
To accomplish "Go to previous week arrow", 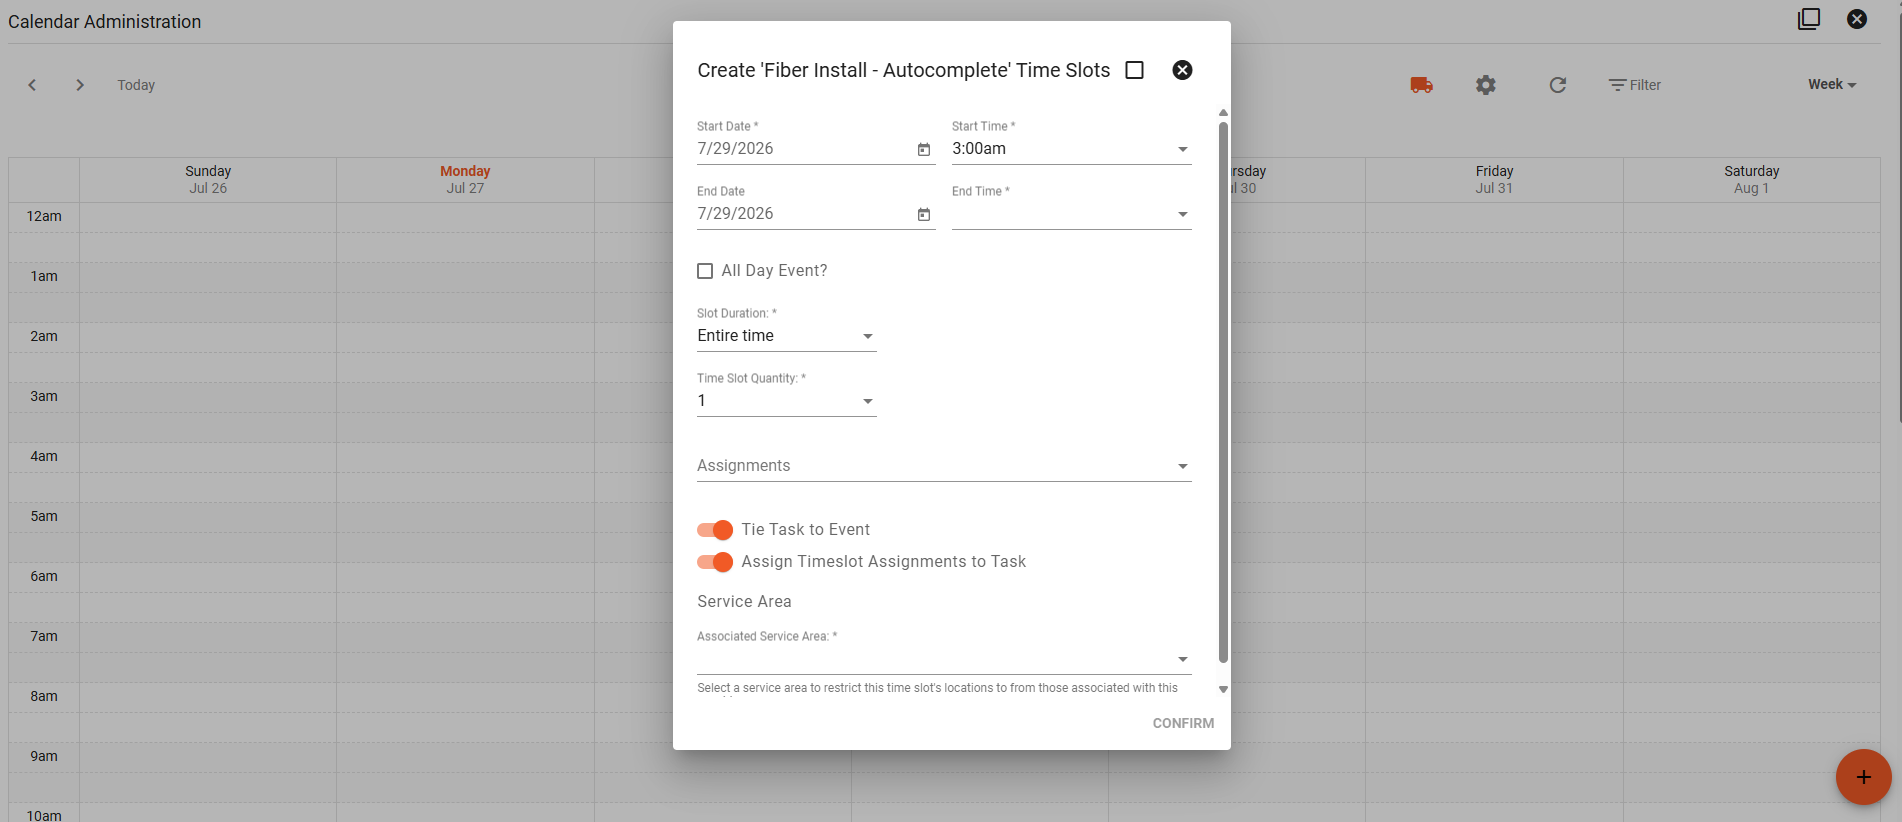I will point(32,85).
